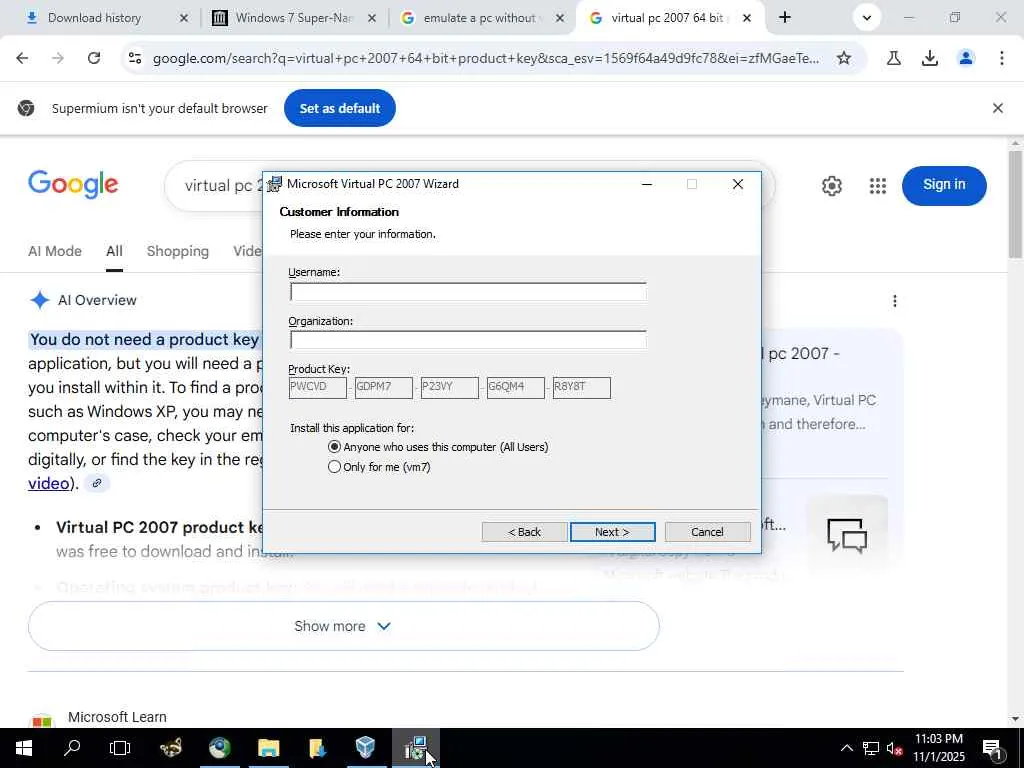Open AI Overview three-dot options

pos(894,300)
